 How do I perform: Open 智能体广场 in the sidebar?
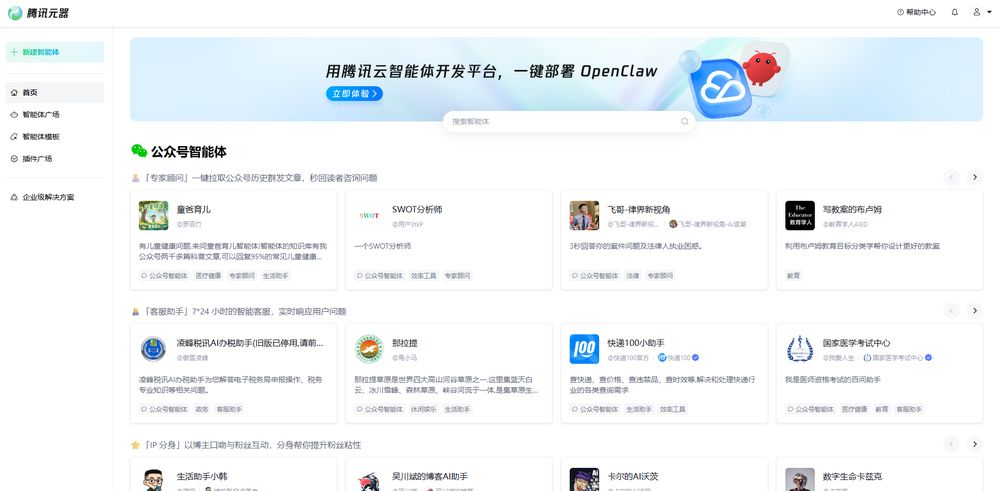pos(55,115)
